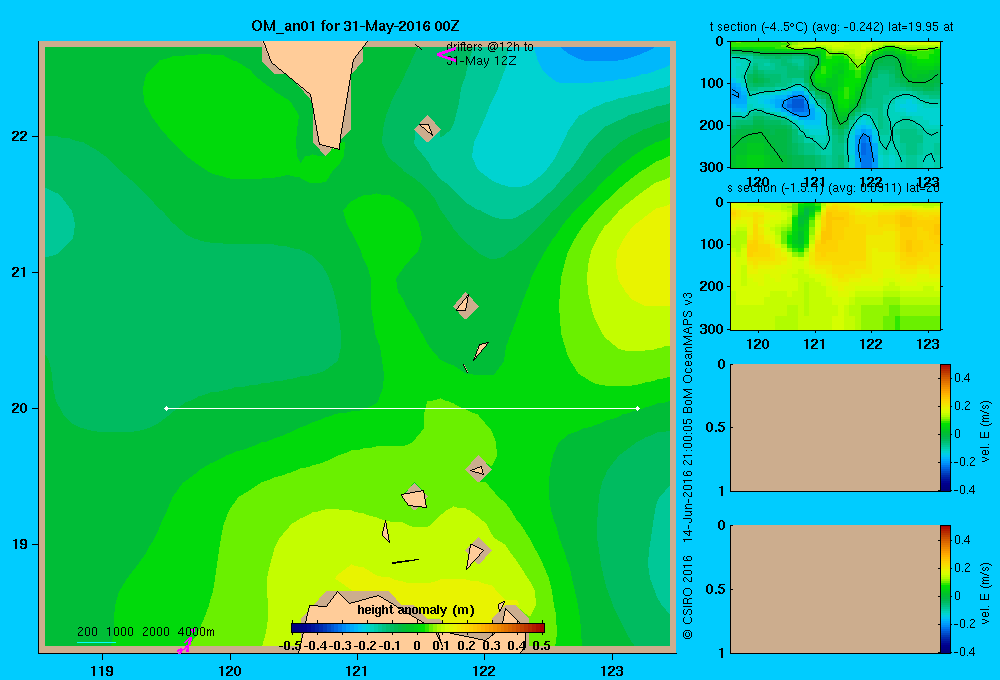Click the main map latitude label '22'

tap(20, 136)
